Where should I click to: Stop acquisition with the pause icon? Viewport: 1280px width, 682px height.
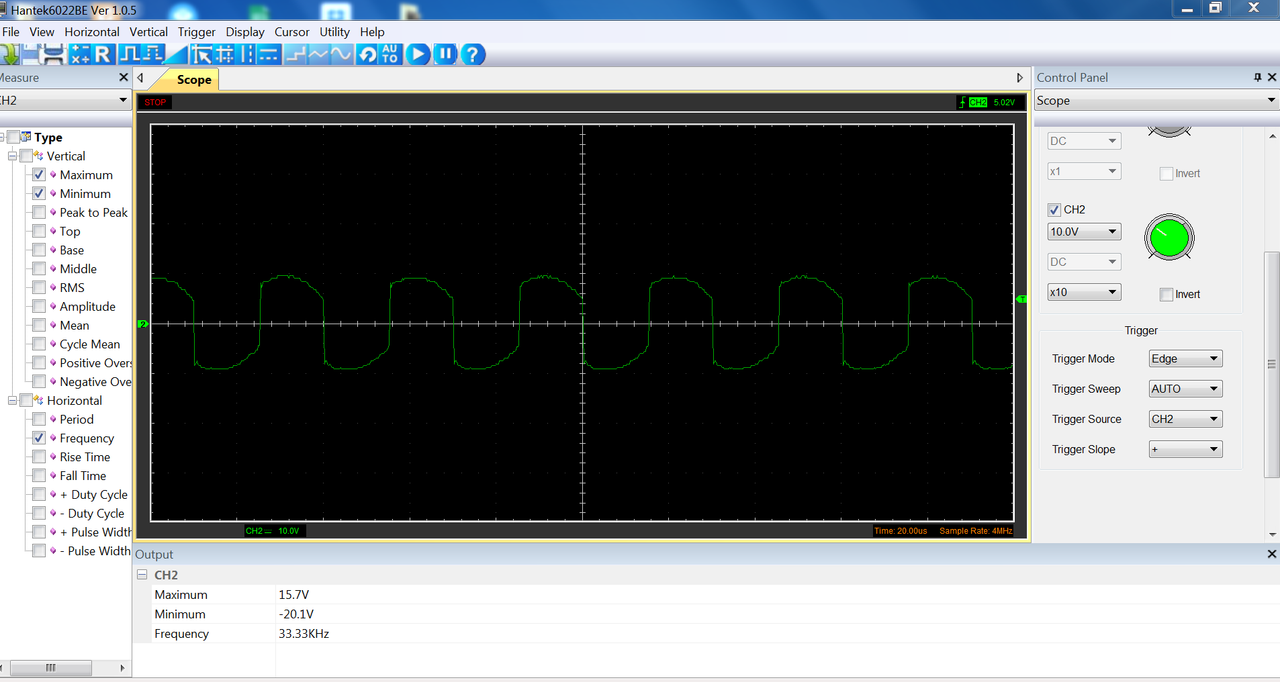click(445, 54)
